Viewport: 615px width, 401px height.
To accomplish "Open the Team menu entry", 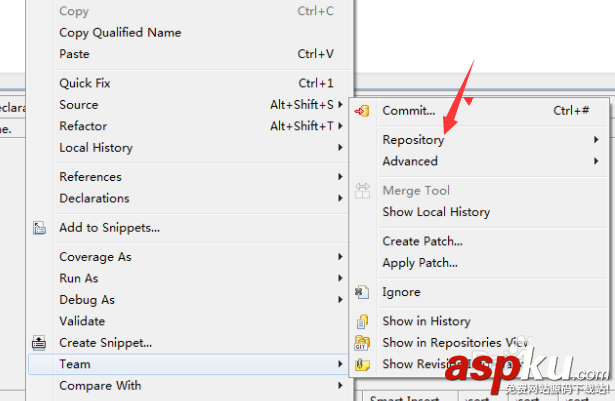I will [188, 364].
